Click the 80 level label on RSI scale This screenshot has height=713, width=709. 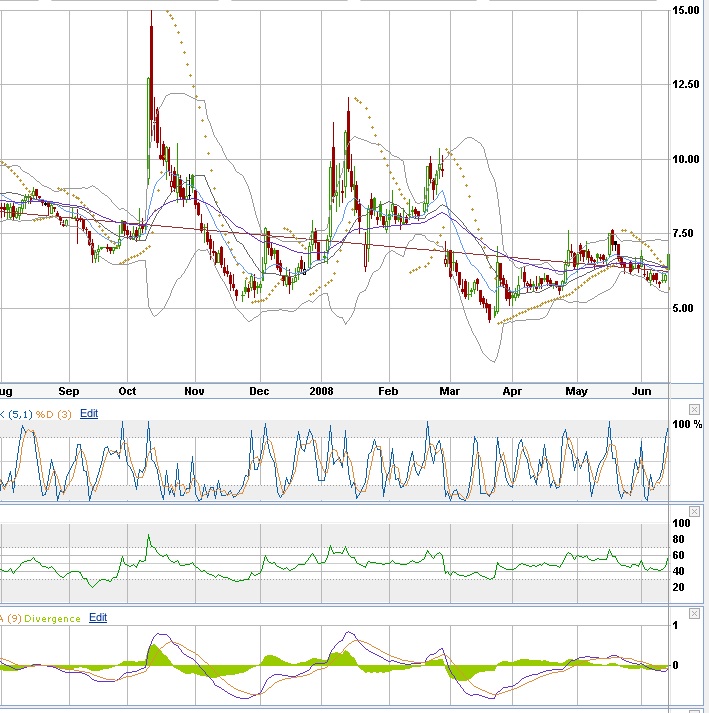(682, 539)
